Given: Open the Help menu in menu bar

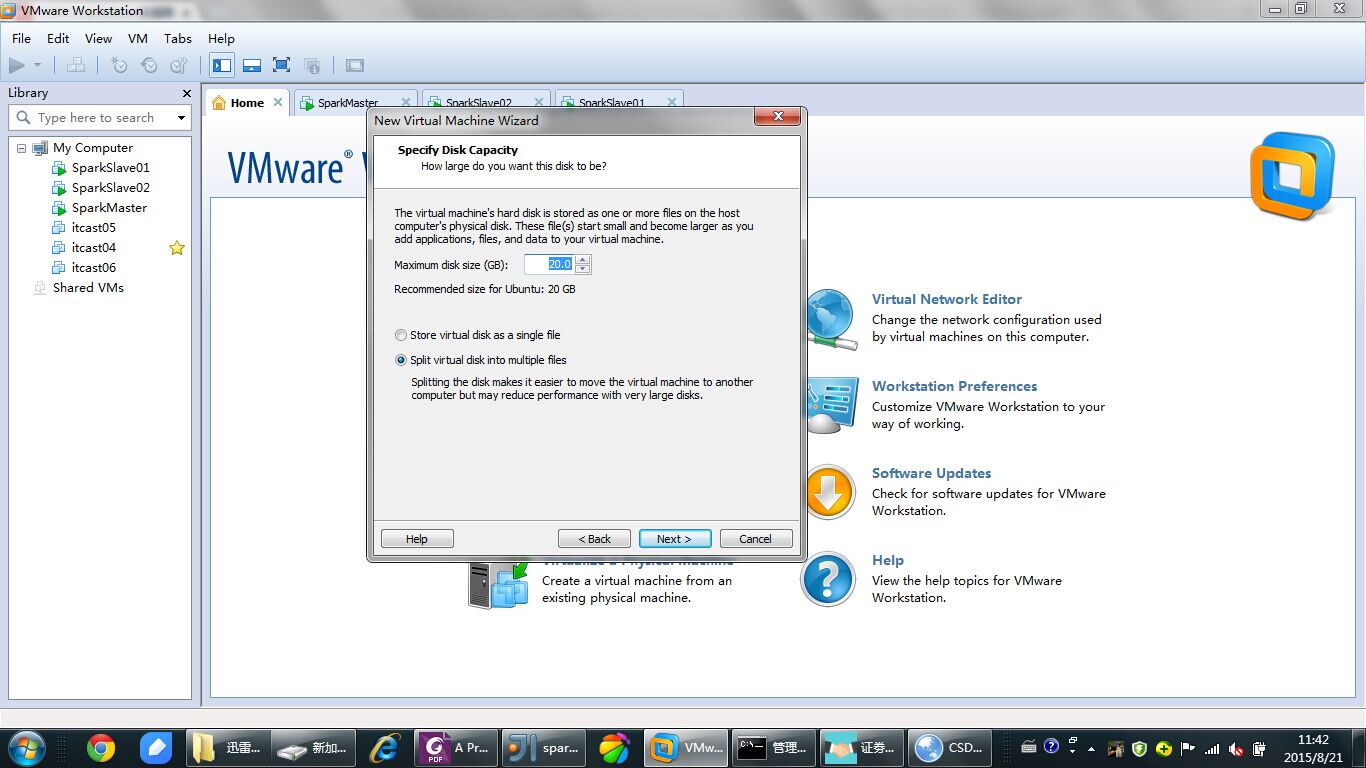Looking at the screenshot, I should pos(221,38).
